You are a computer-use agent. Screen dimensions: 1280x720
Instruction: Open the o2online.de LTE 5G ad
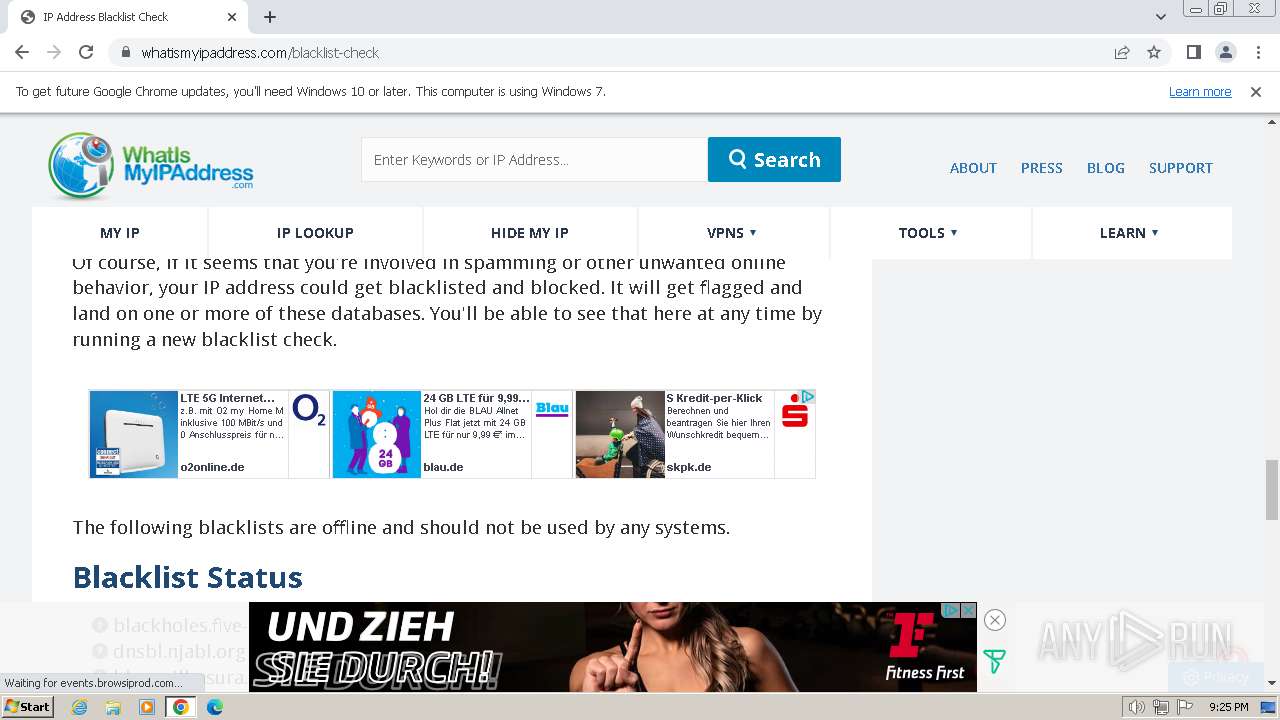point(208,434)
